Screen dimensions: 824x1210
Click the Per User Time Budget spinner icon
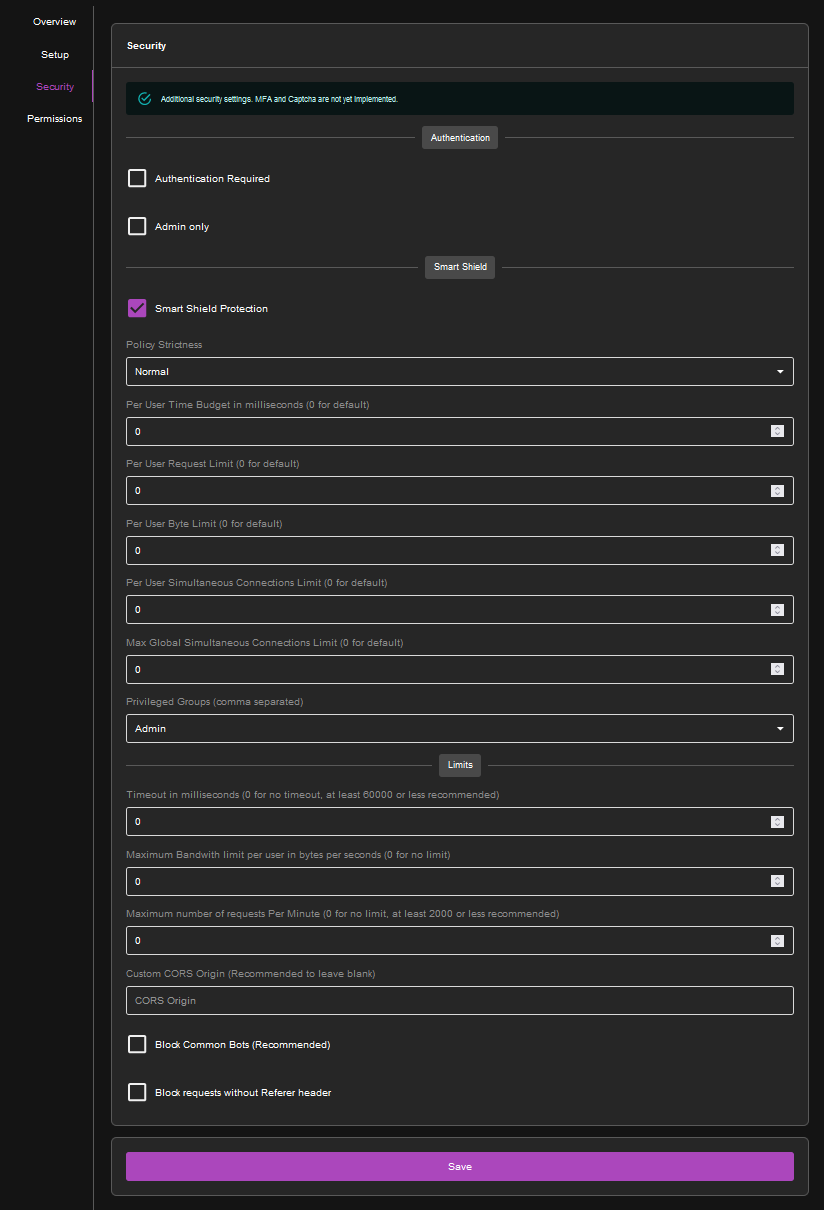pos(777,431)
